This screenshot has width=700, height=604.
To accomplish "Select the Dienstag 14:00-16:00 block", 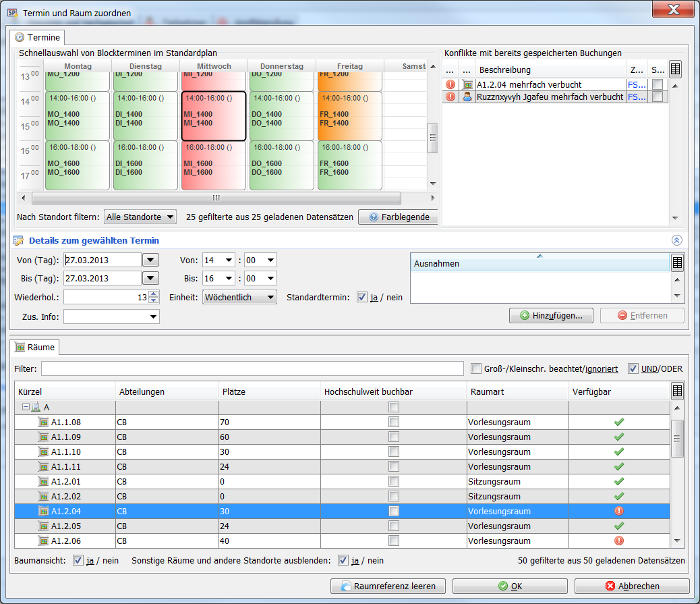I will [x=145, y=116].
